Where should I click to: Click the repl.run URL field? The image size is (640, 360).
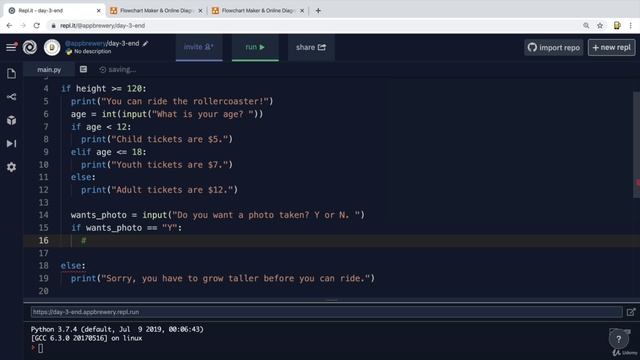[327, 312]
